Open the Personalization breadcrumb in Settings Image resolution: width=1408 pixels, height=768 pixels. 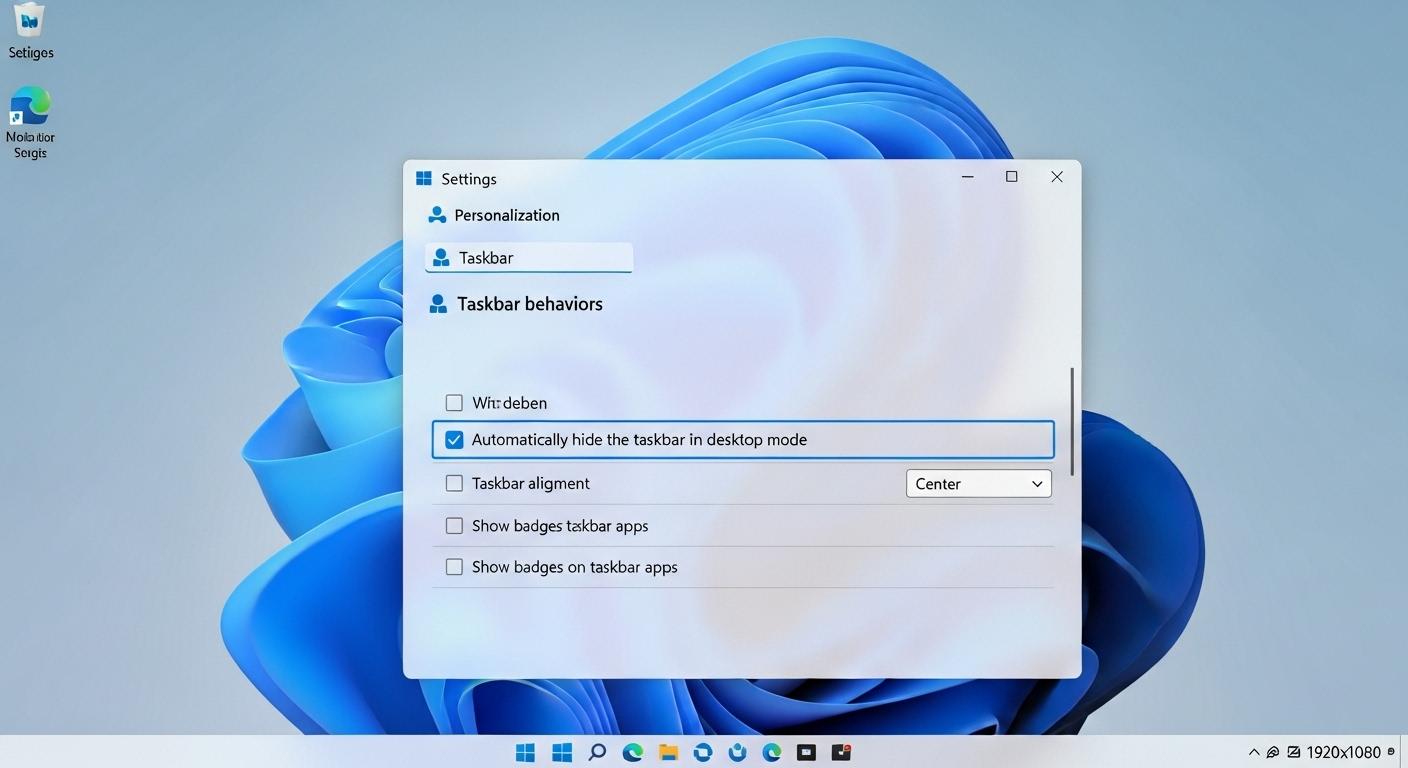point(506,214)
